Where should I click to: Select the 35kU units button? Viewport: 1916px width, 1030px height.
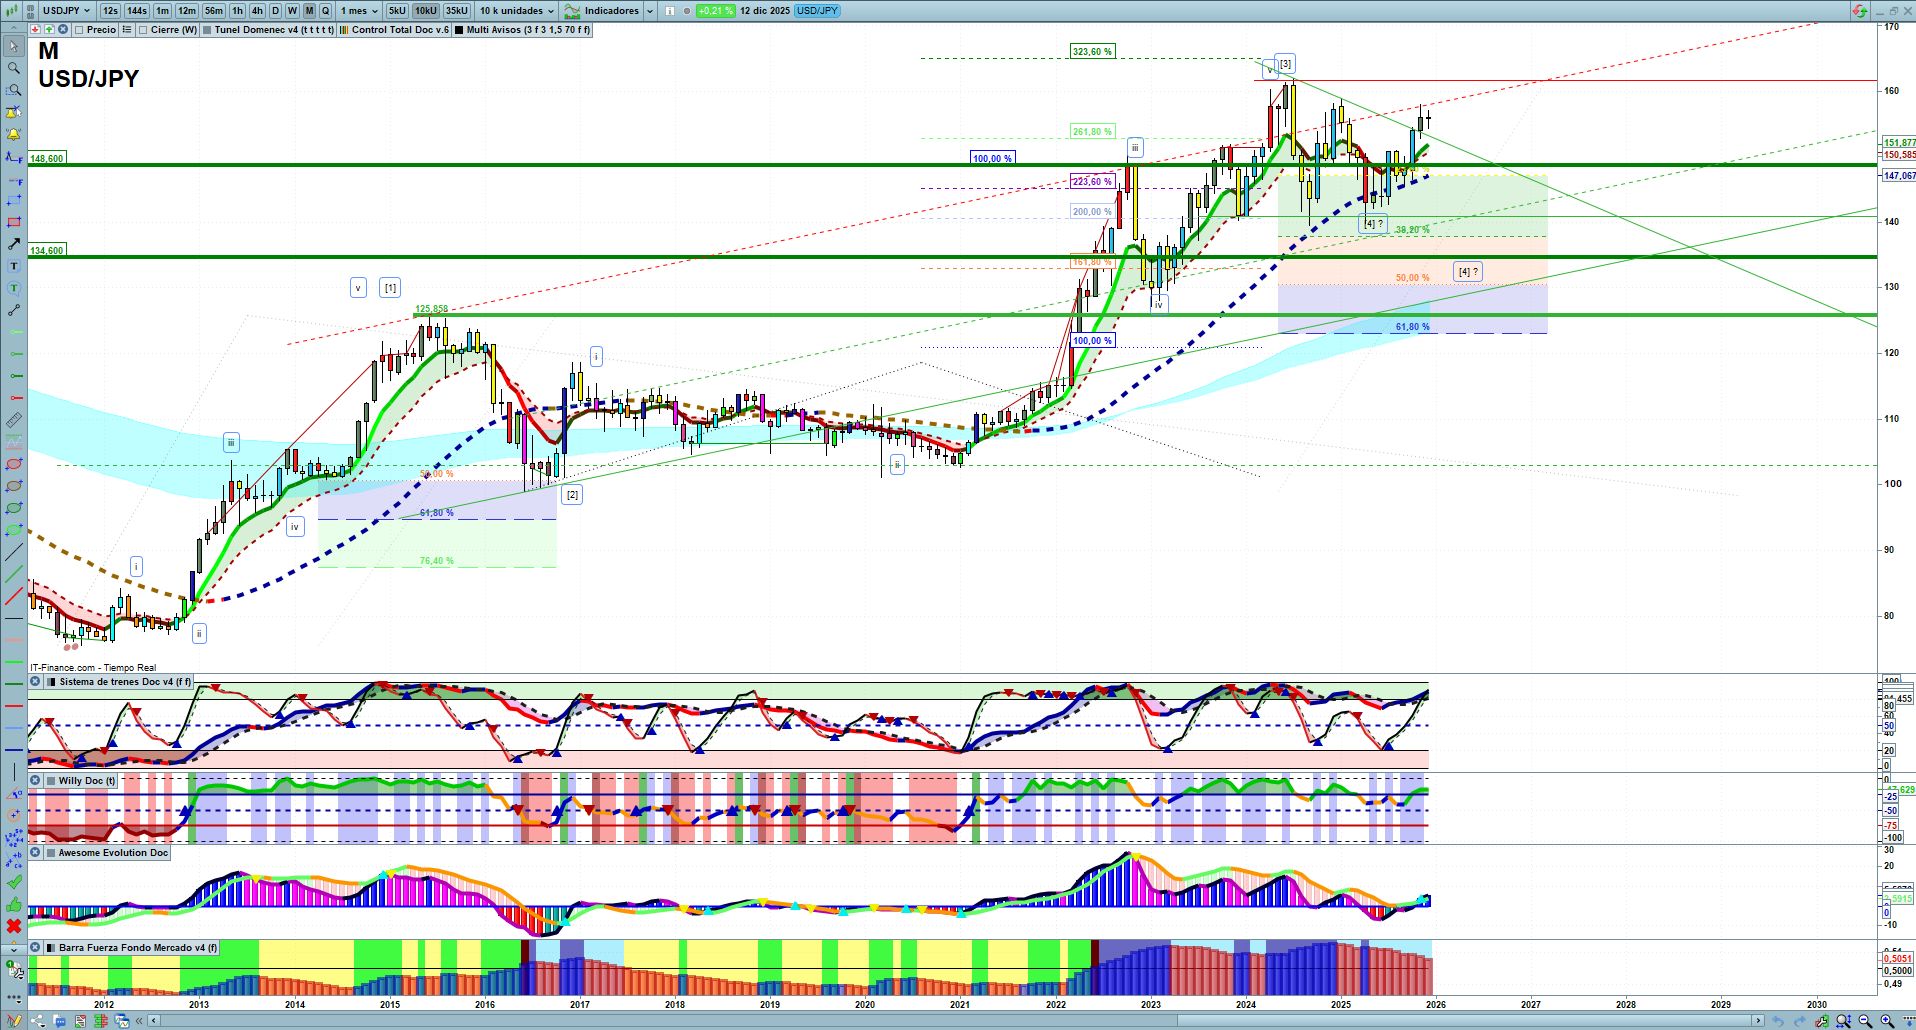click(456, 11)
